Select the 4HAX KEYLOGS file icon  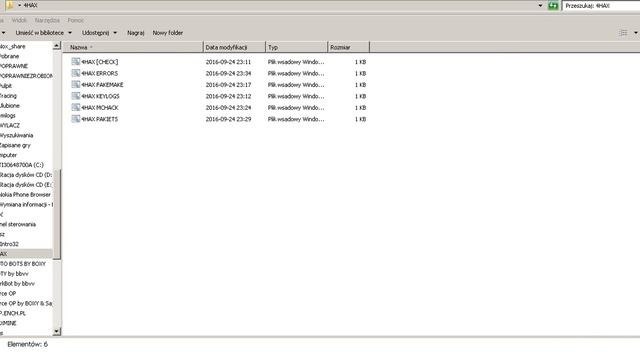click(x=76, y=96)
